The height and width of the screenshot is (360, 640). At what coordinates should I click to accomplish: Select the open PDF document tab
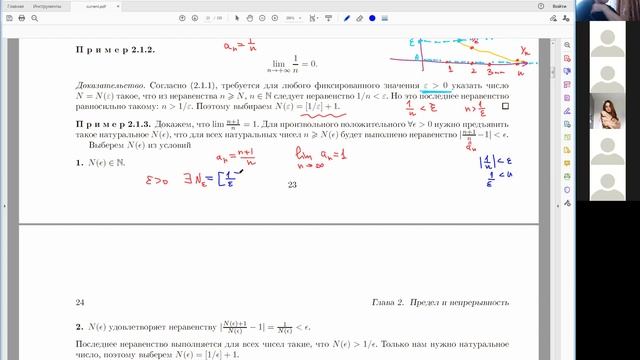click(x=96, y=7)
